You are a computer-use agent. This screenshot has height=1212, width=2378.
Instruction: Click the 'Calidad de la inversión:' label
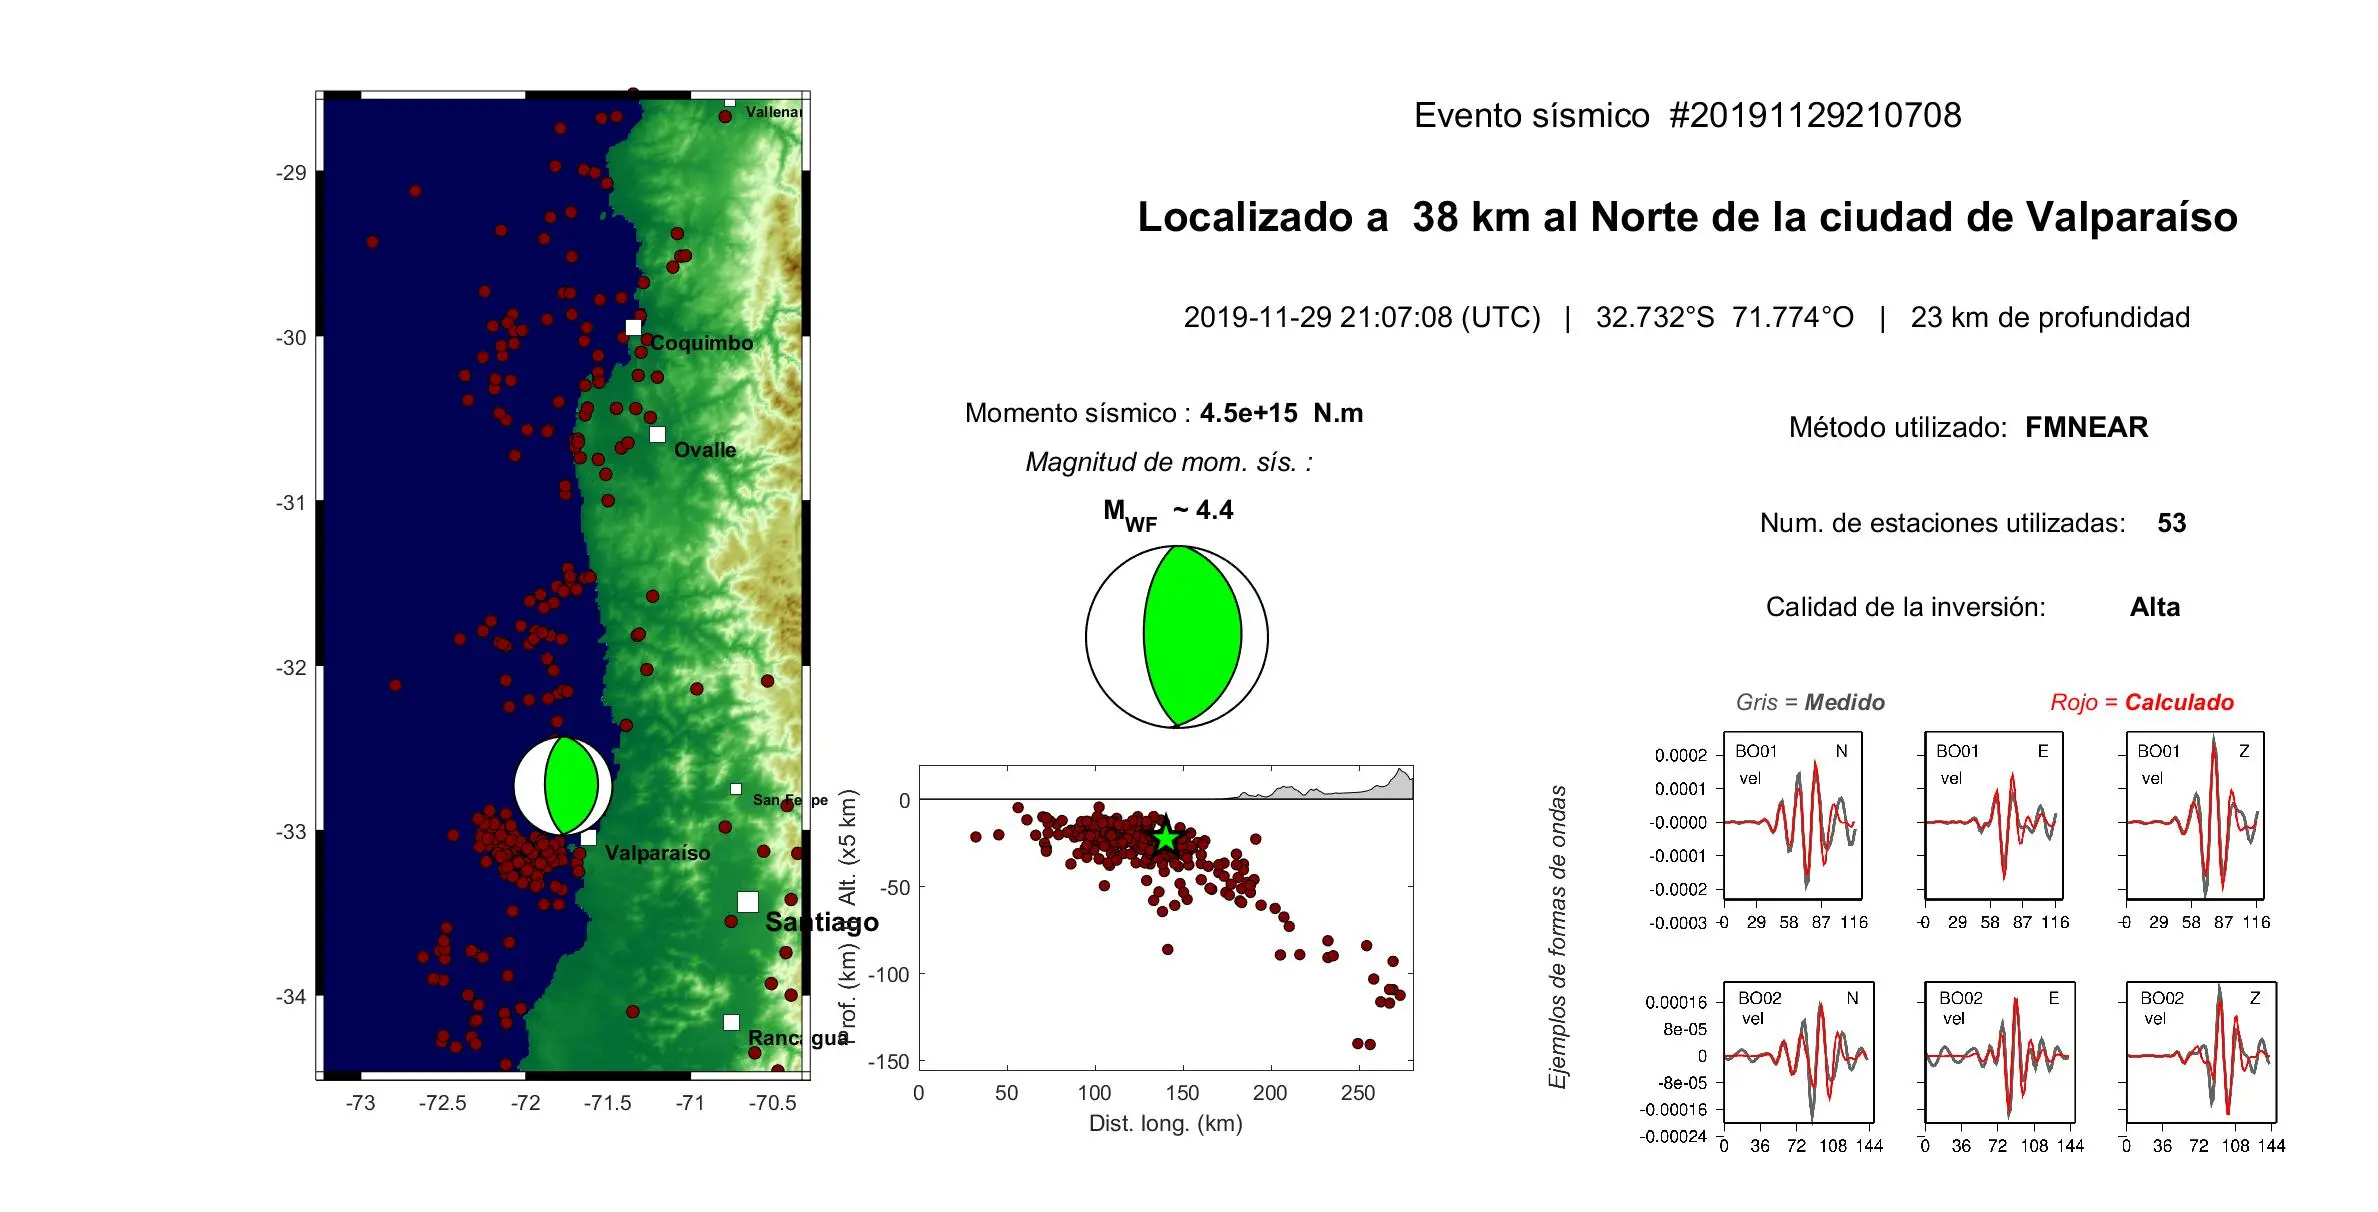(1905, 607)
